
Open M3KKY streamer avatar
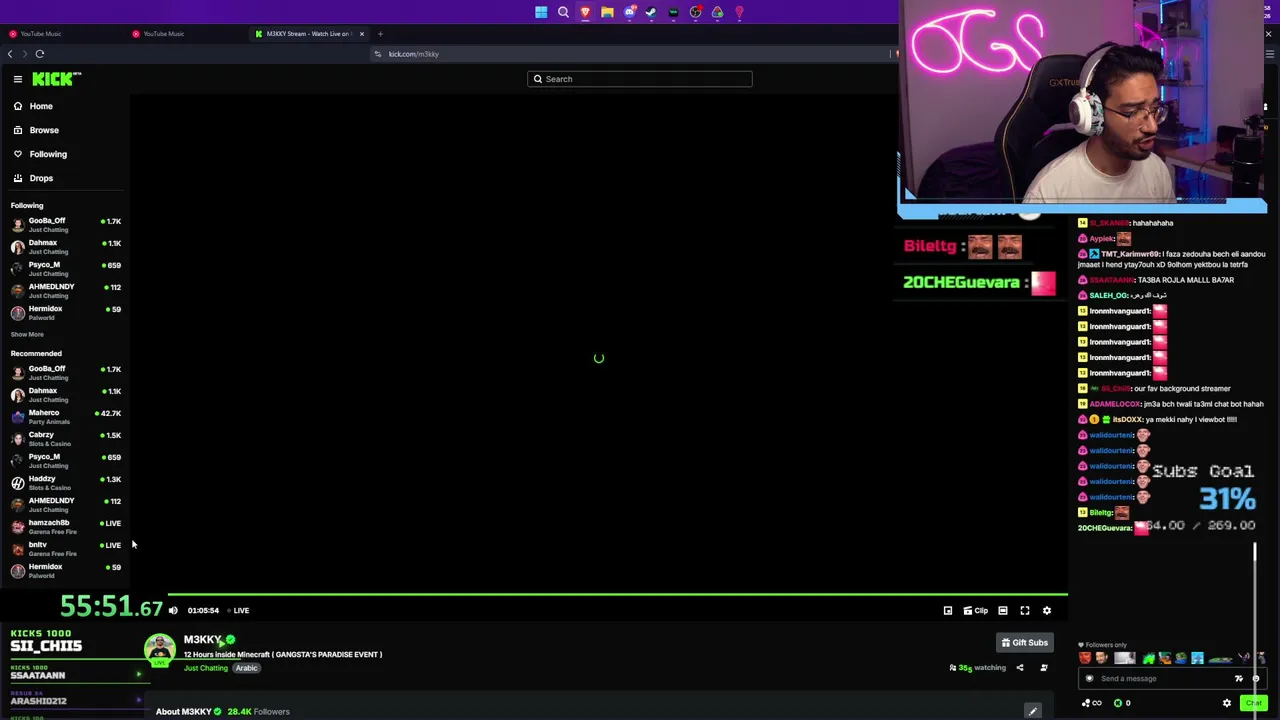pos(160,650)
